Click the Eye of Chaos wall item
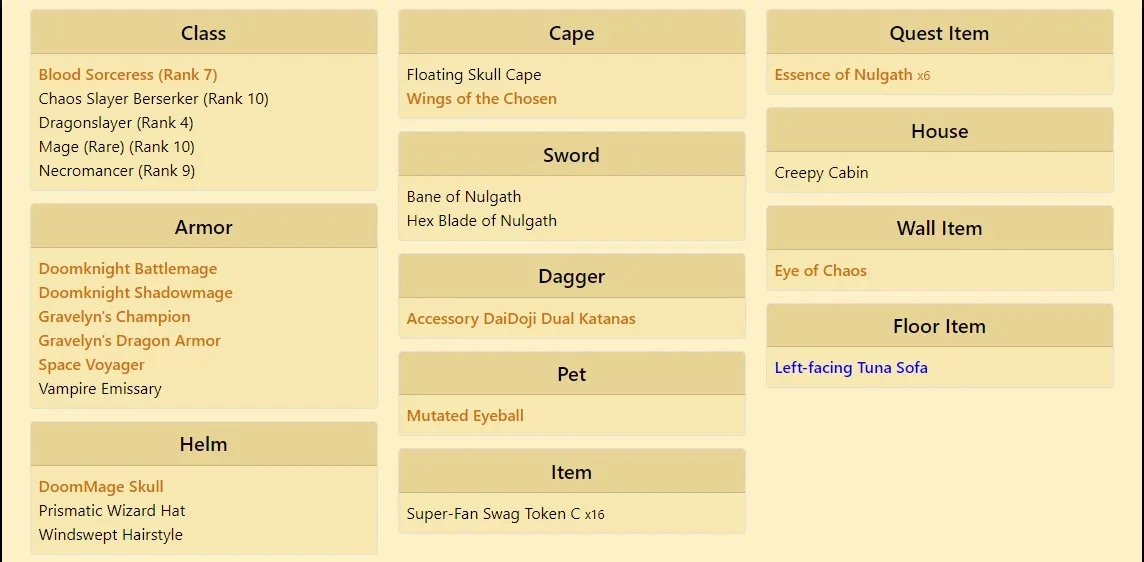1144x562 pixels. point(821,271)
